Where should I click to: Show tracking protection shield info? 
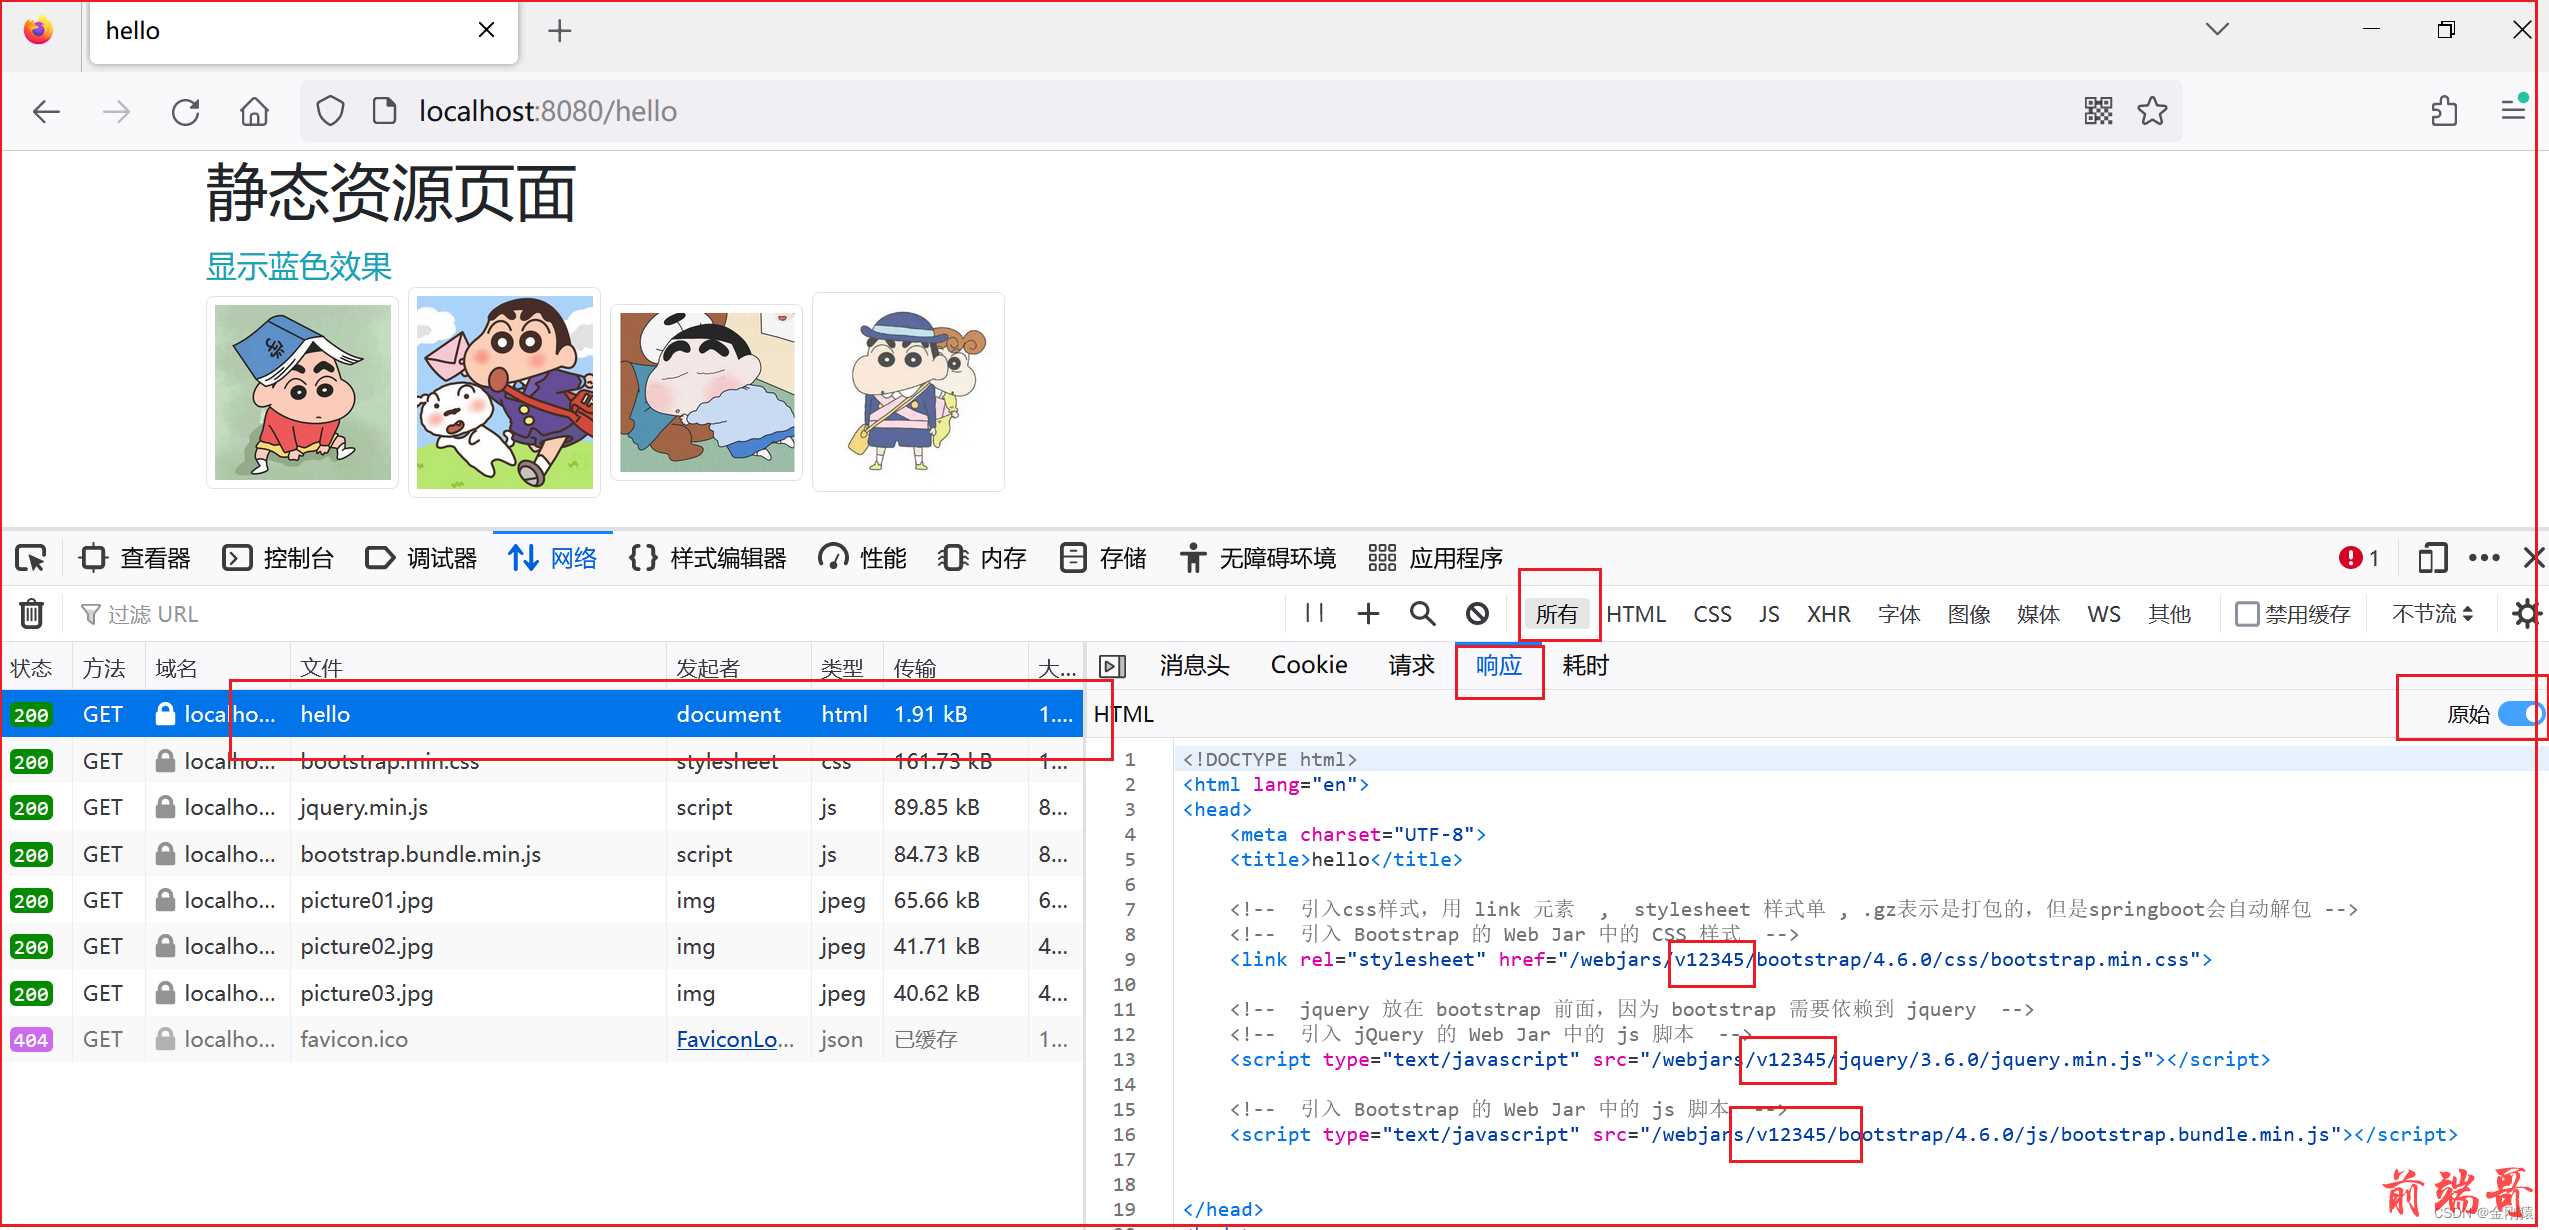pyautogui.click(x=330, y=111)
